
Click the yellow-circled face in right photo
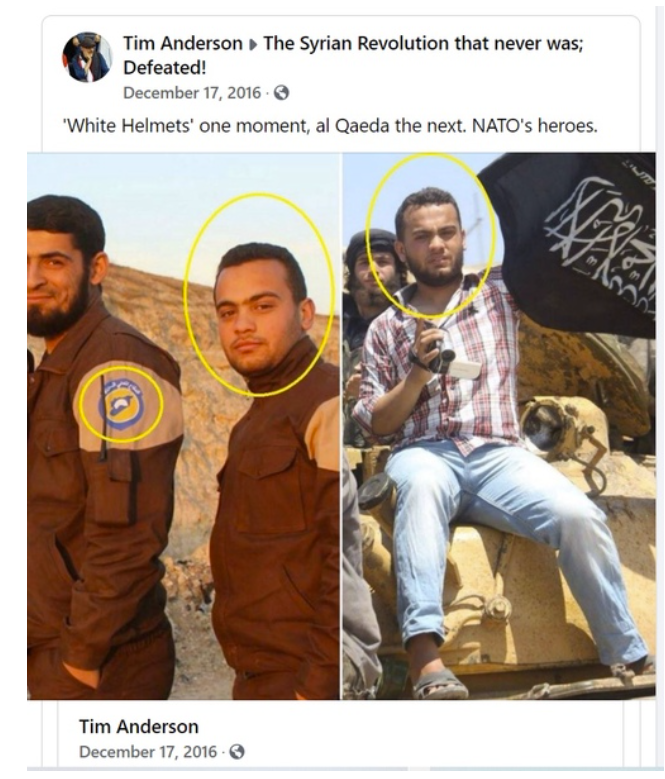tap(430, 238)
